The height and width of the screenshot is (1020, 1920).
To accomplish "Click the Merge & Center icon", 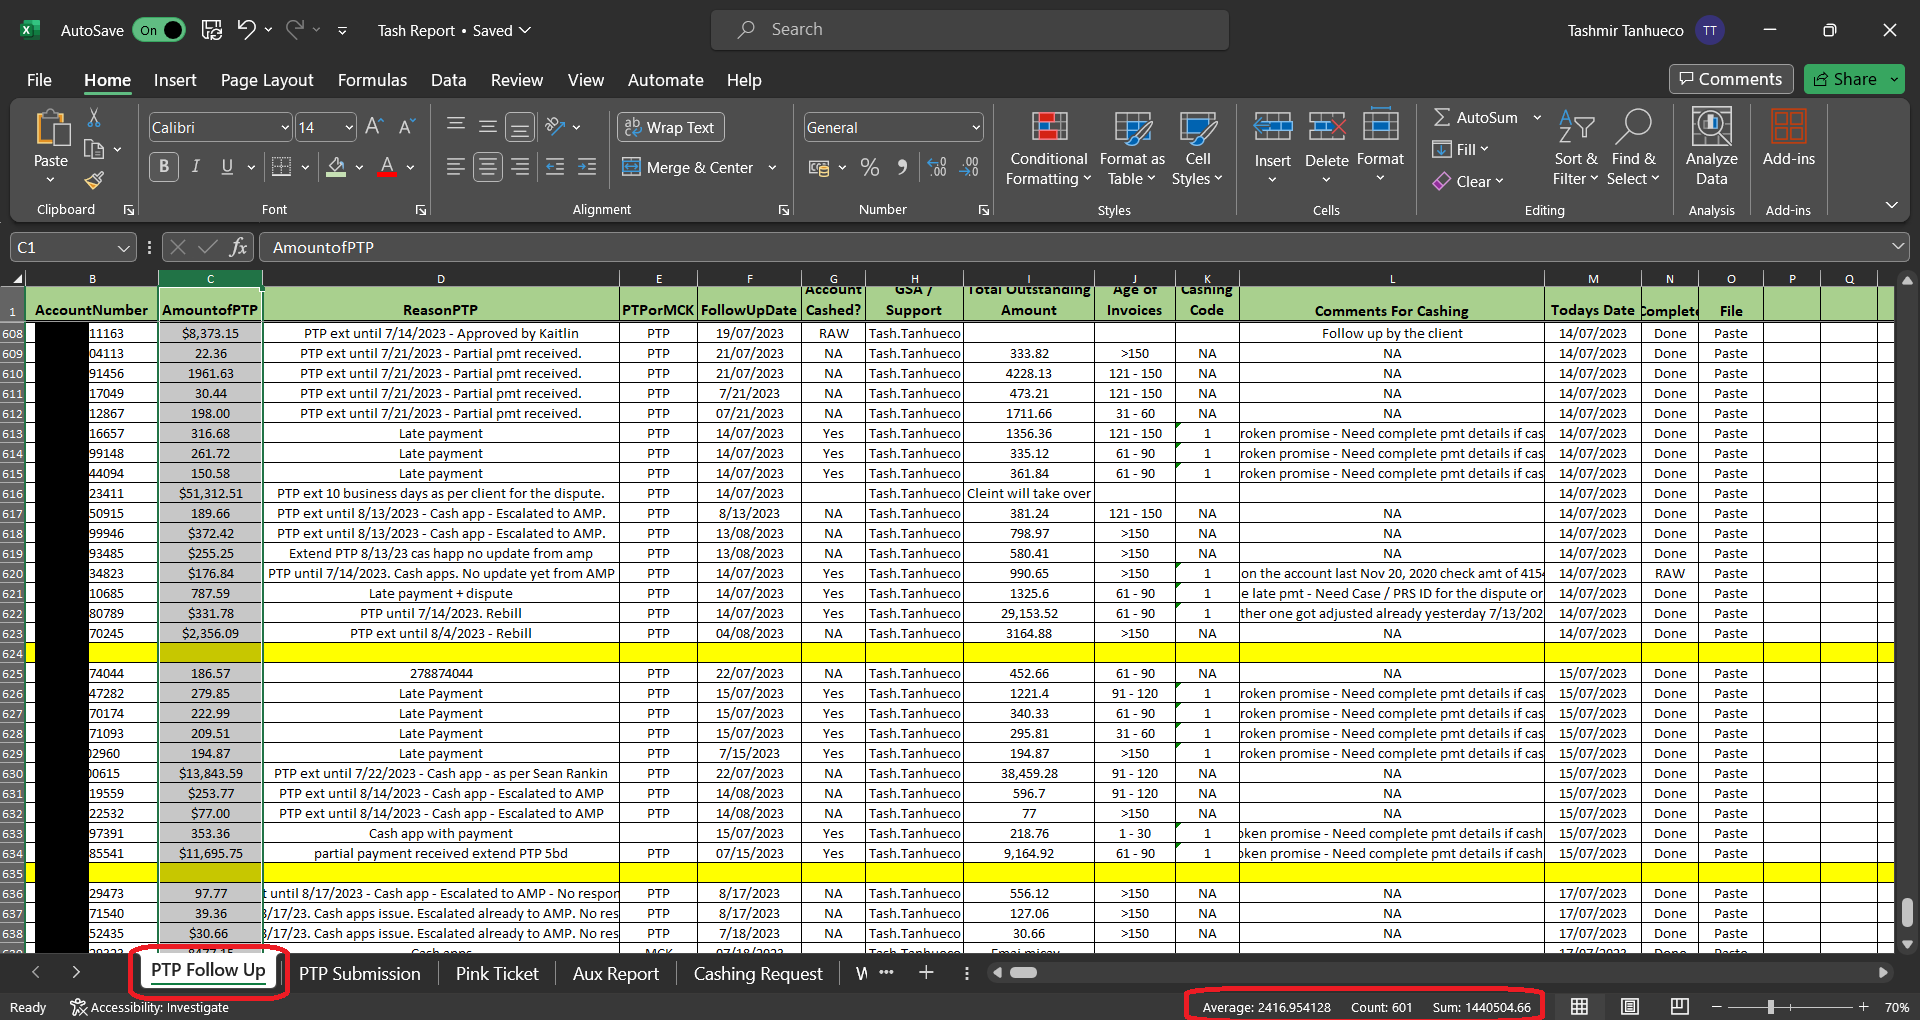I will 631,167.
